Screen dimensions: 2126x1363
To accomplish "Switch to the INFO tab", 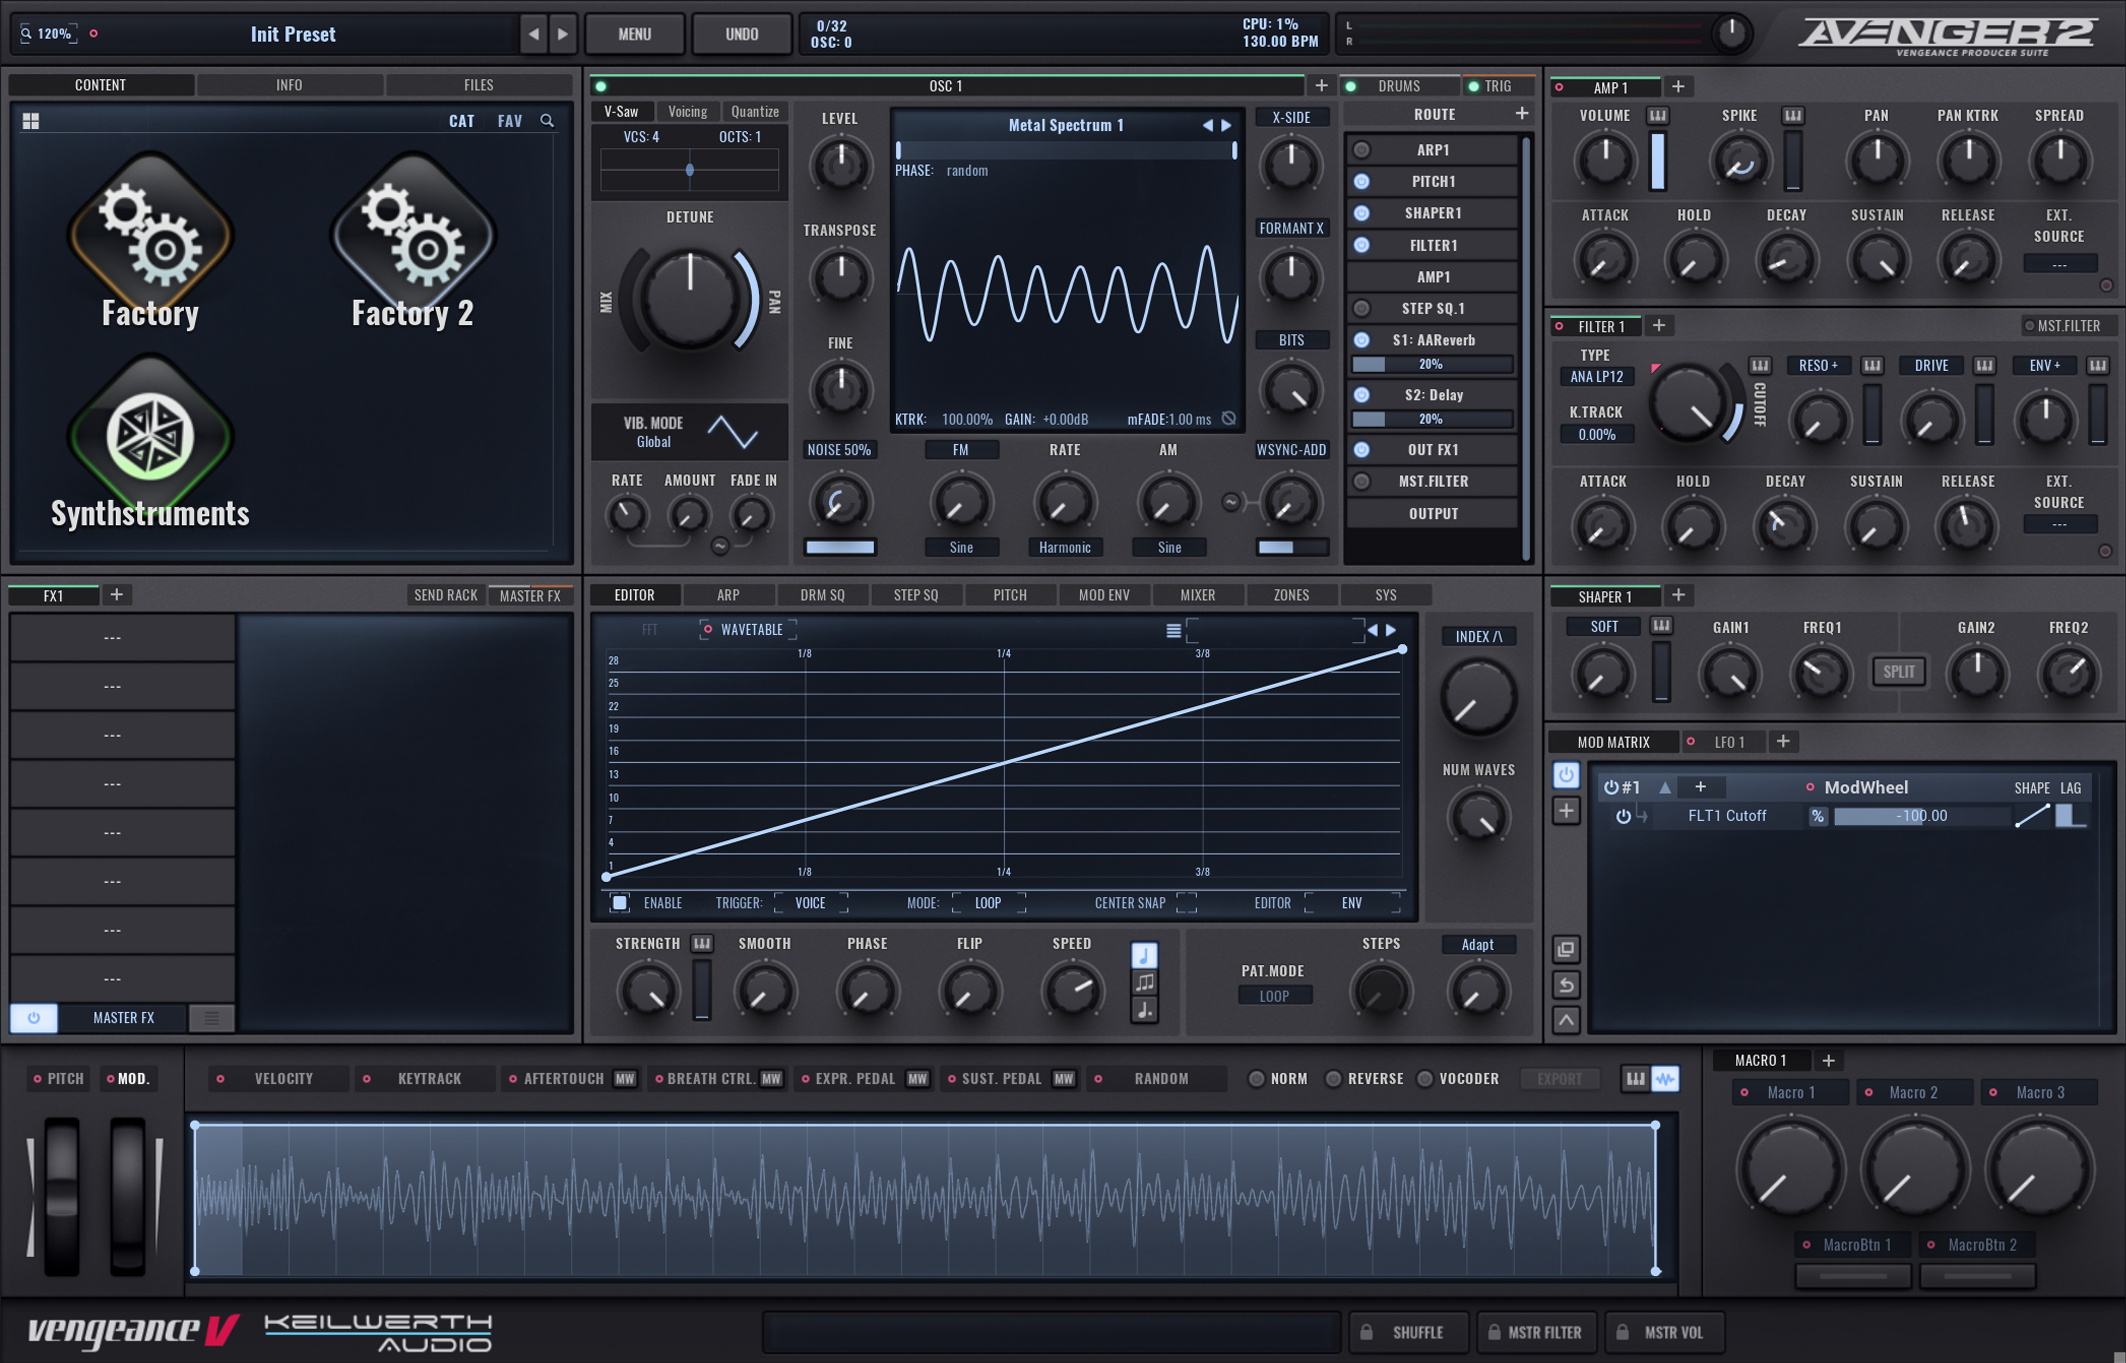I will 289,85.
